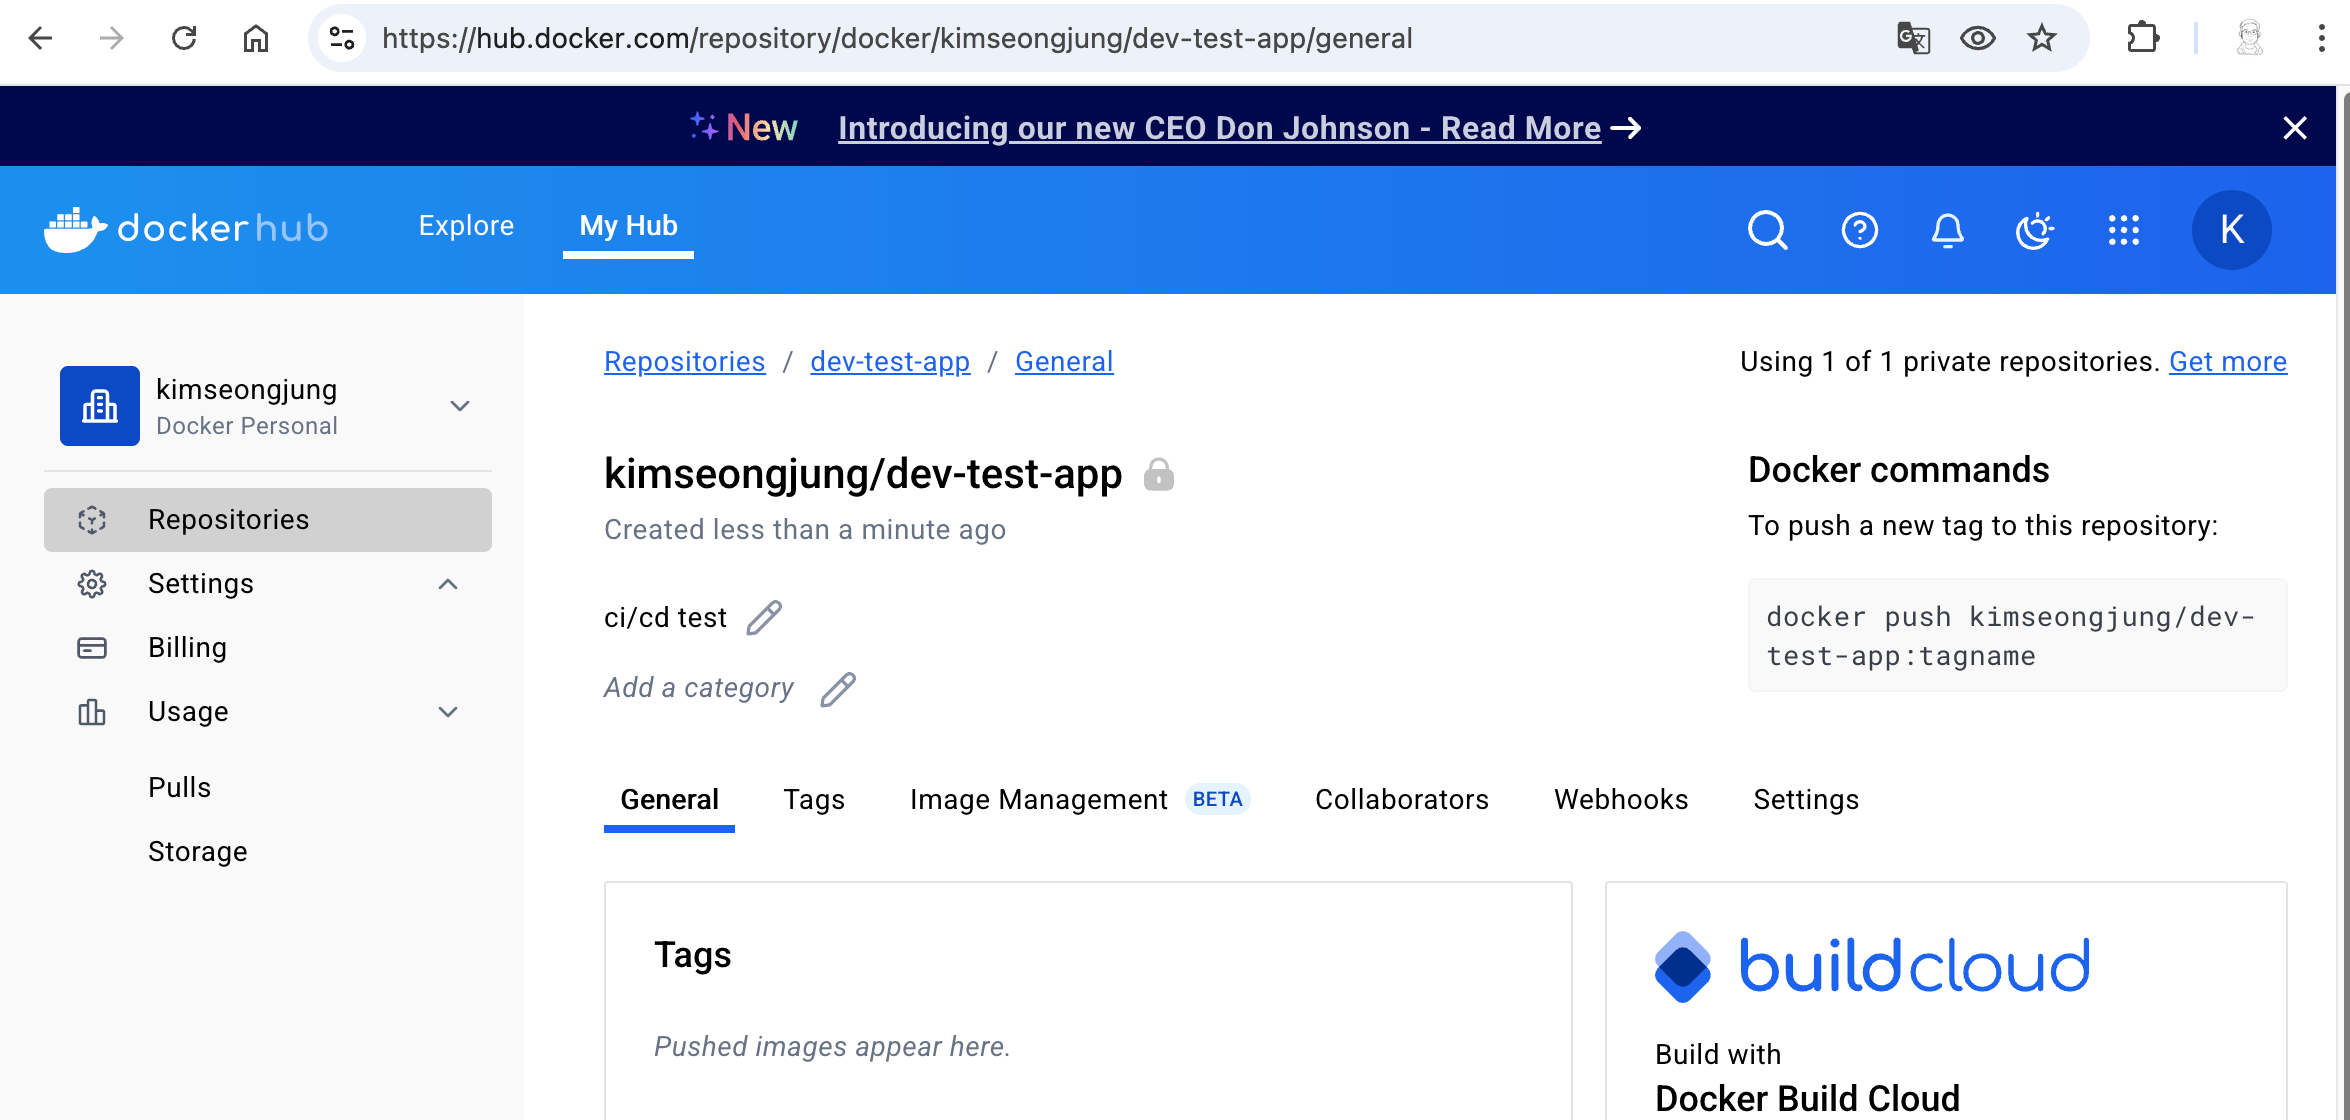This screenshot has width=2350, height=1120.
Task: Go back using the browser back arrow
Action: pos(40,39)
